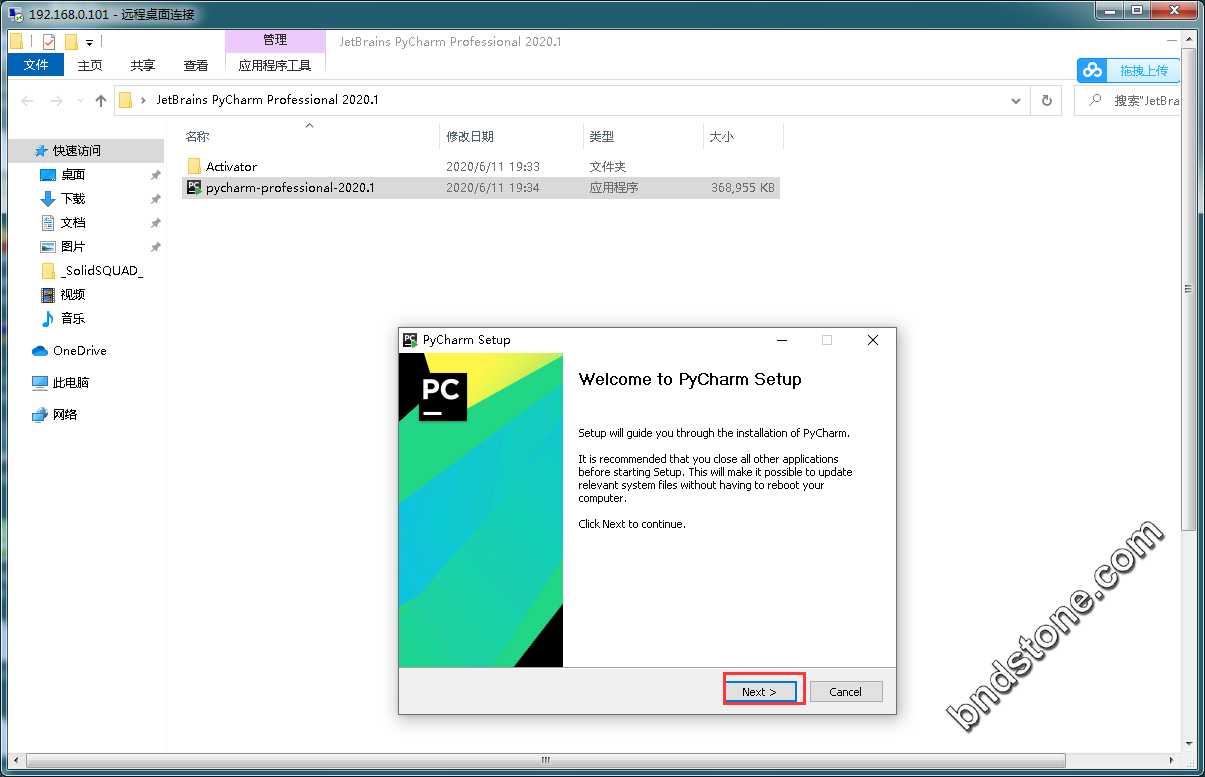Click Next in PyCharm Setup
This screenshot has height=777, width=1205.
point(760,691)
